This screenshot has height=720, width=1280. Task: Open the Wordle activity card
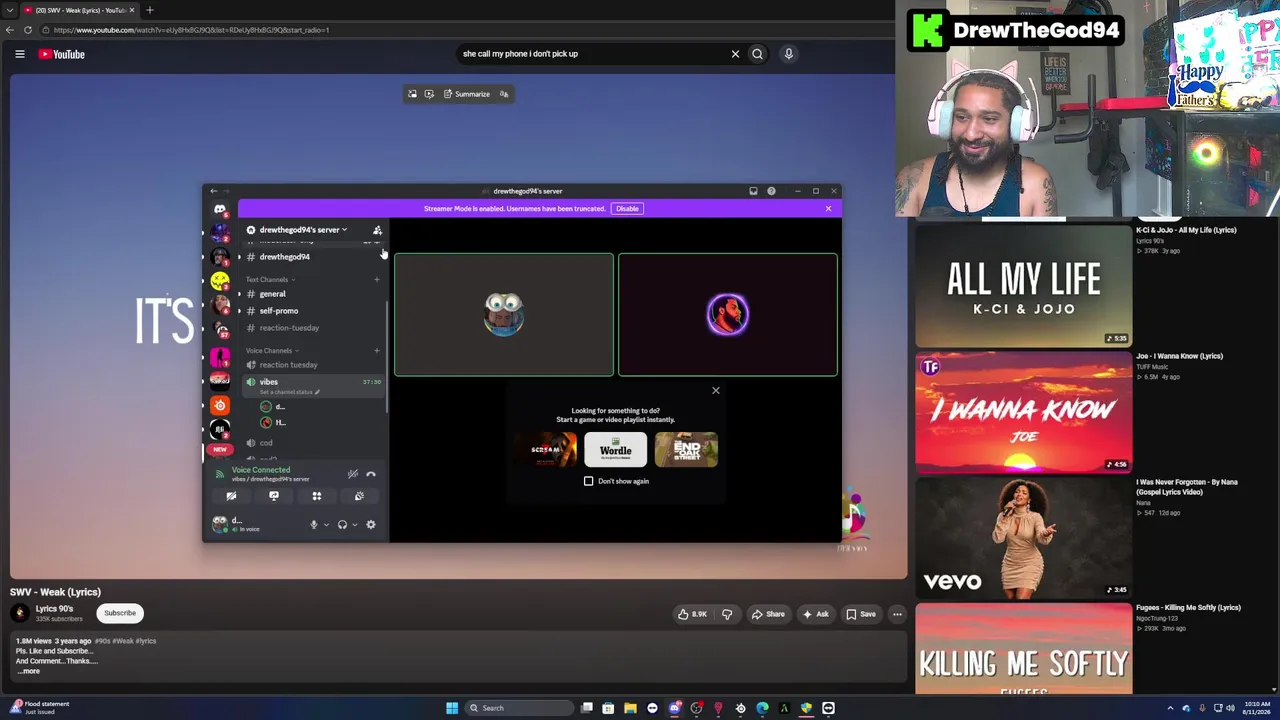point(615,450)
